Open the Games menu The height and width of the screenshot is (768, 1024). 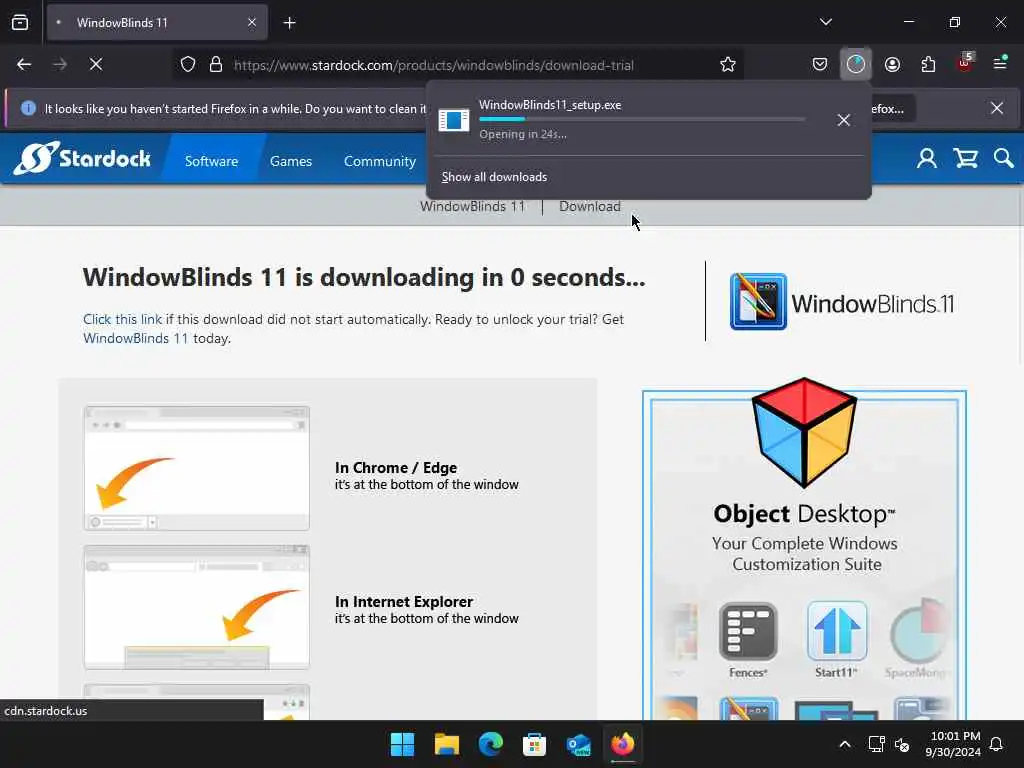[291, 161]
